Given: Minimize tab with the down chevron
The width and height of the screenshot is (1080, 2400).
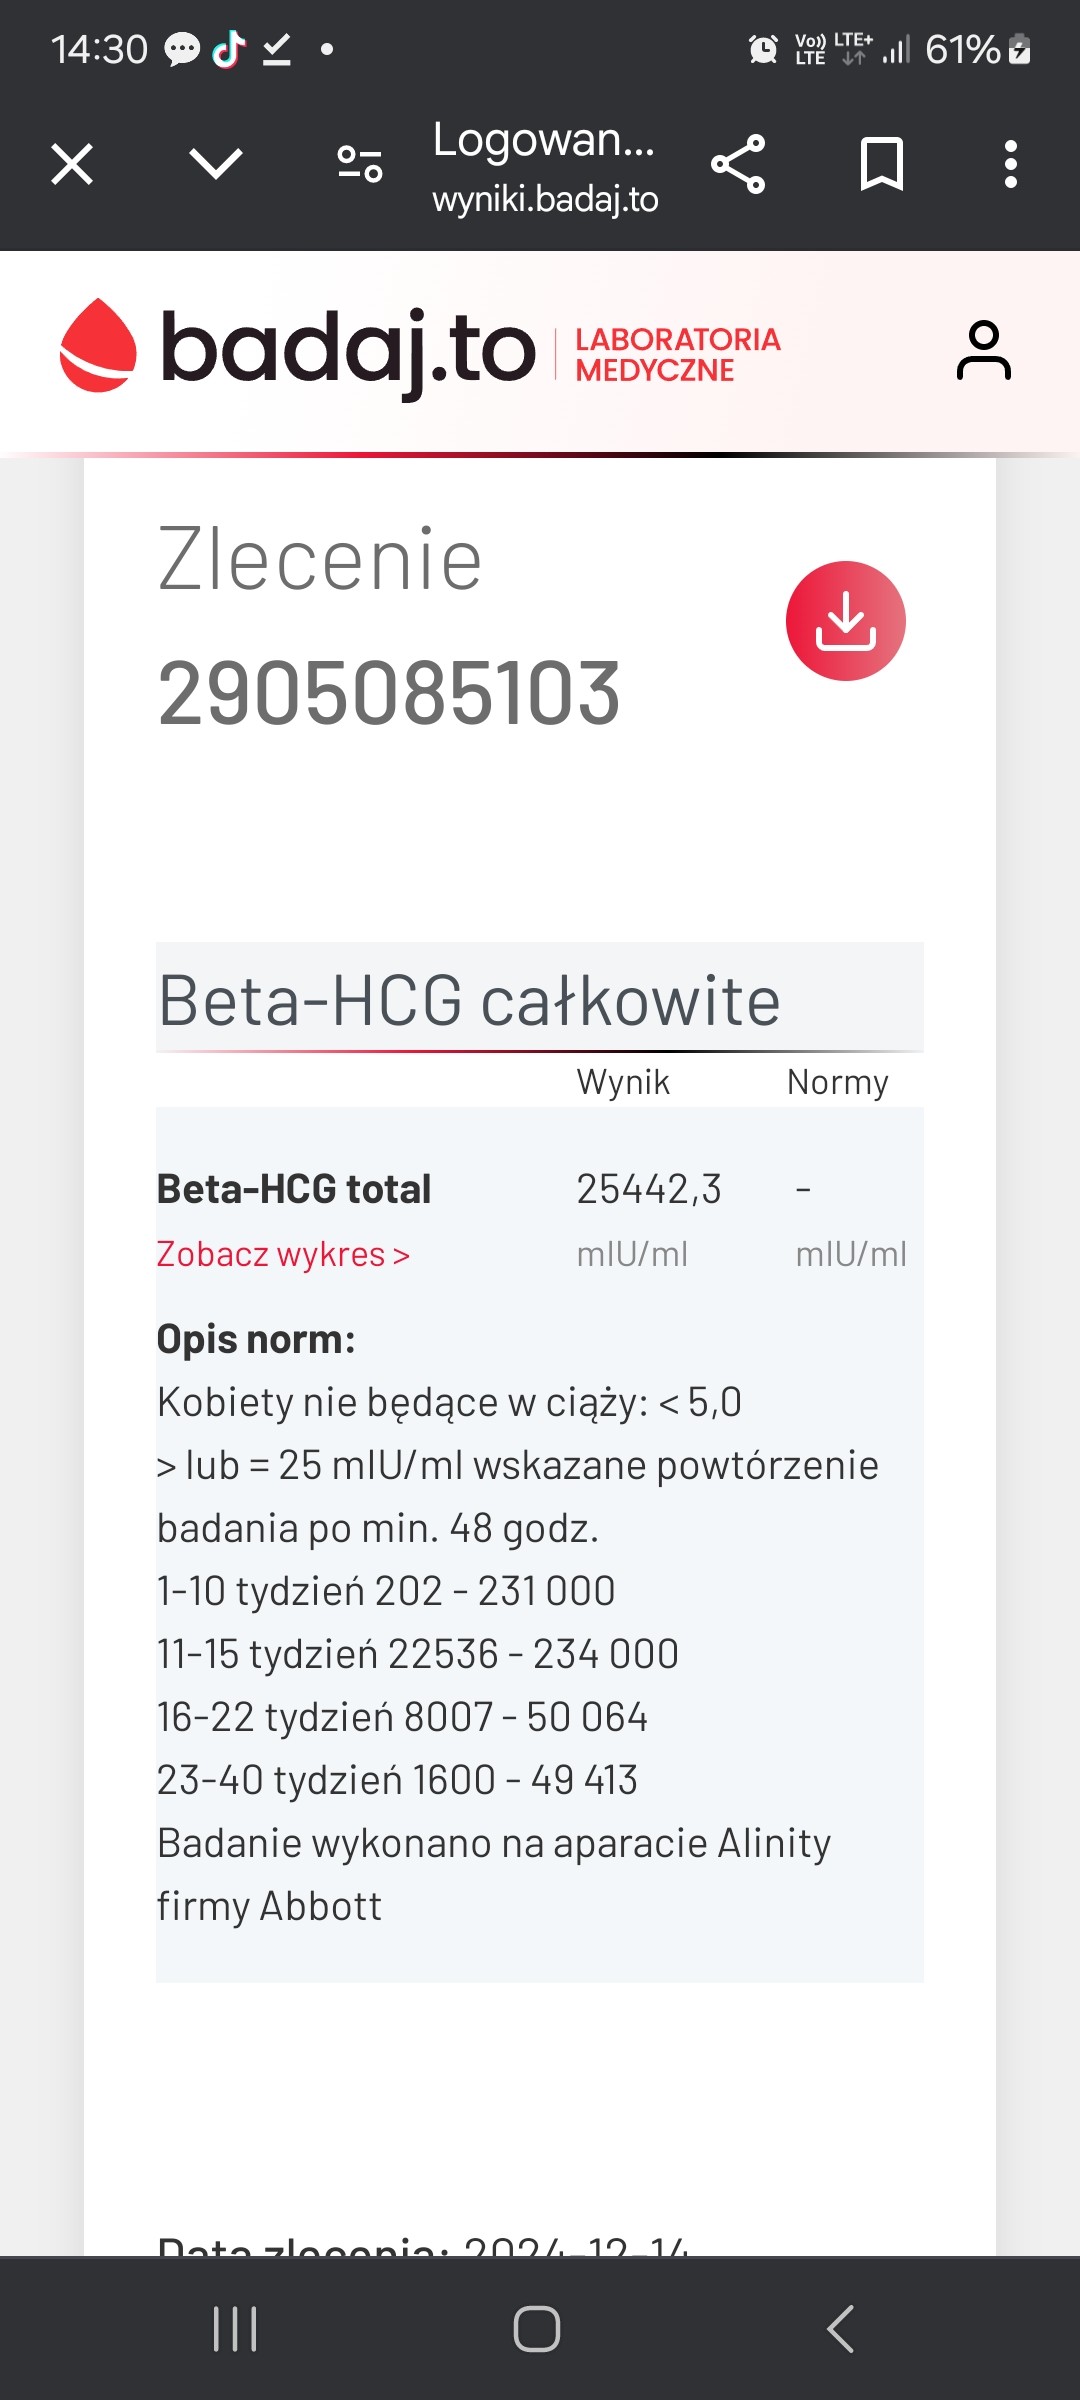Looking at the screenshot, I should pyautogui.click(x=216, y=164).
